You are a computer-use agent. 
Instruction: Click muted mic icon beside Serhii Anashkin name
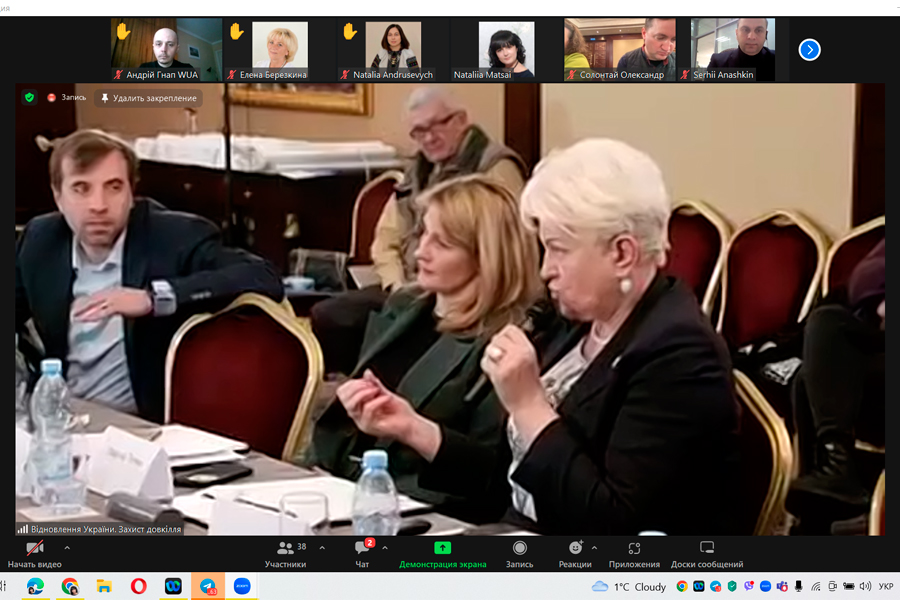click(685, 75)
